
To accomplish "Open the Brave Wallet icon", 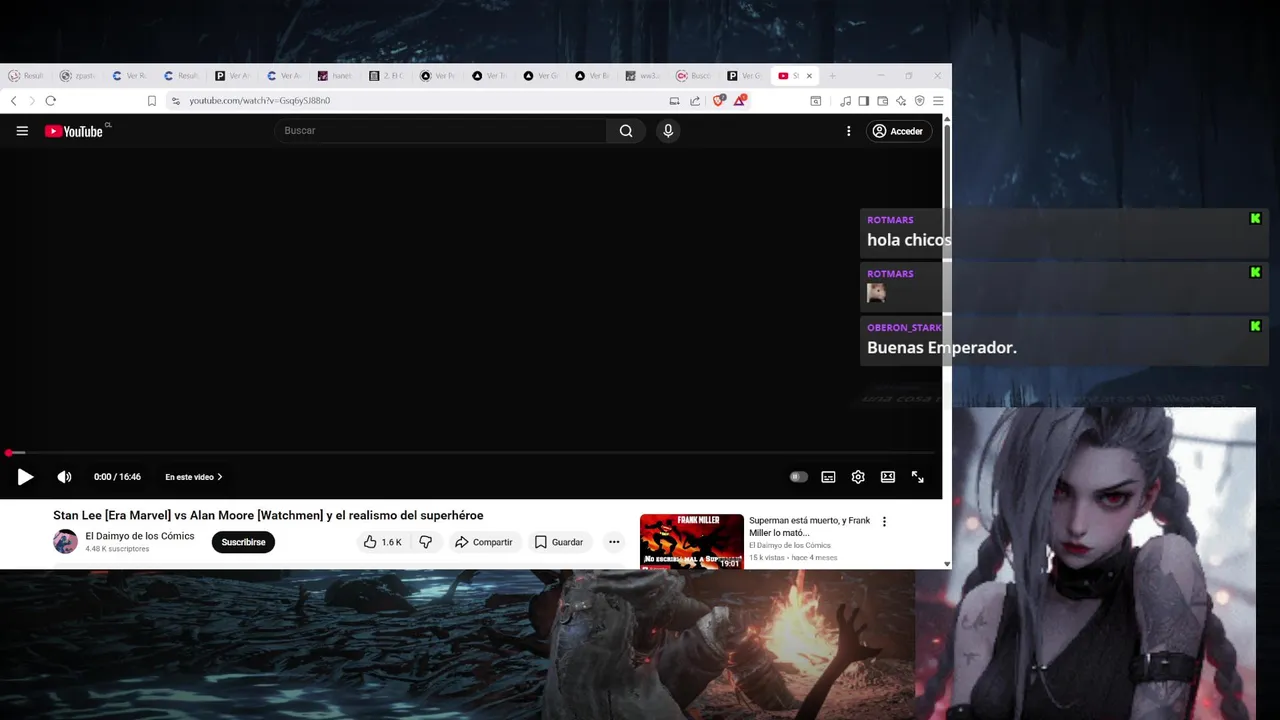I will [883, 101].
